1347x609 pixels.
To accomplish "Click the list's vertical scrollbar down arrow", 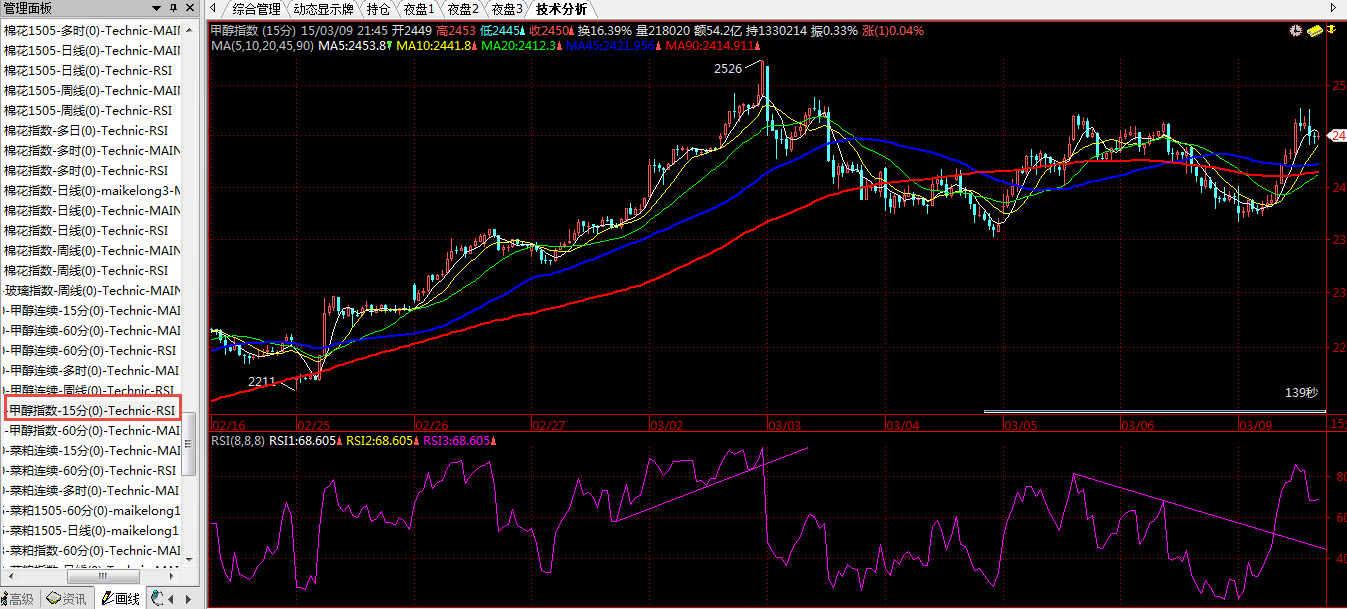I will (190, 561).
